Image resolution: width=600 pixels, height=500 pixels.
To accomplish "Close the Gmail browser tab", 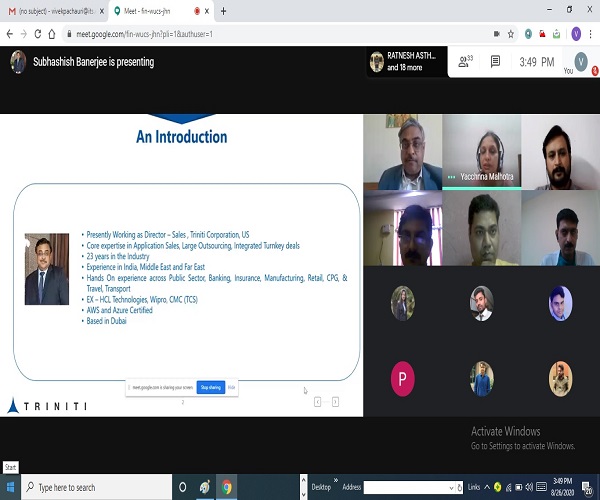I will pyautogui.click(x=102, y=11).
